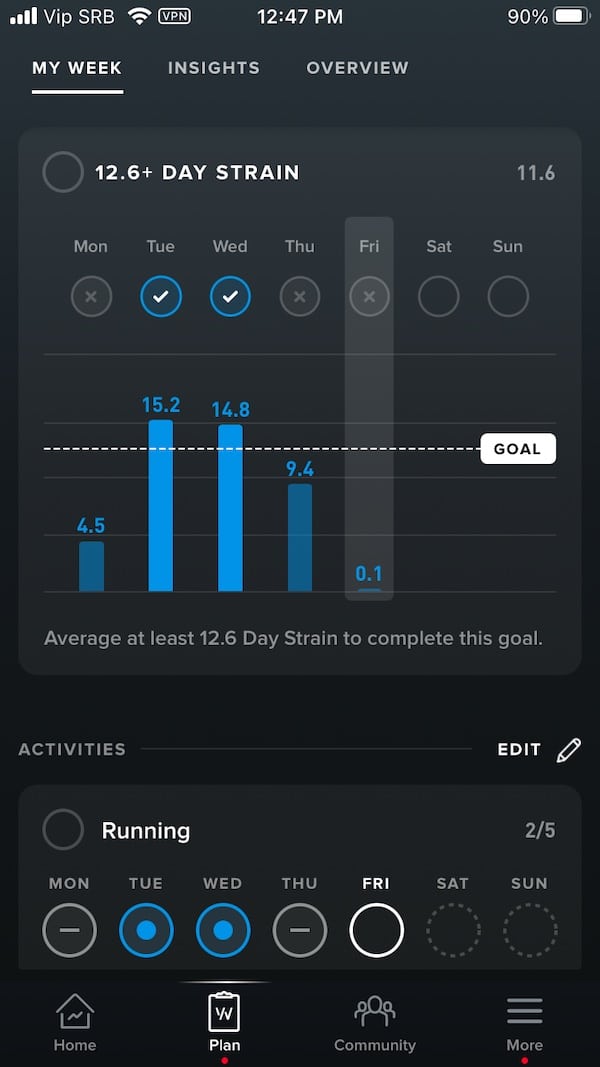This screenshot has height=1067, width=600.
Task: Tap the X icon on Monday's strain goal
Action: [91, 296]
